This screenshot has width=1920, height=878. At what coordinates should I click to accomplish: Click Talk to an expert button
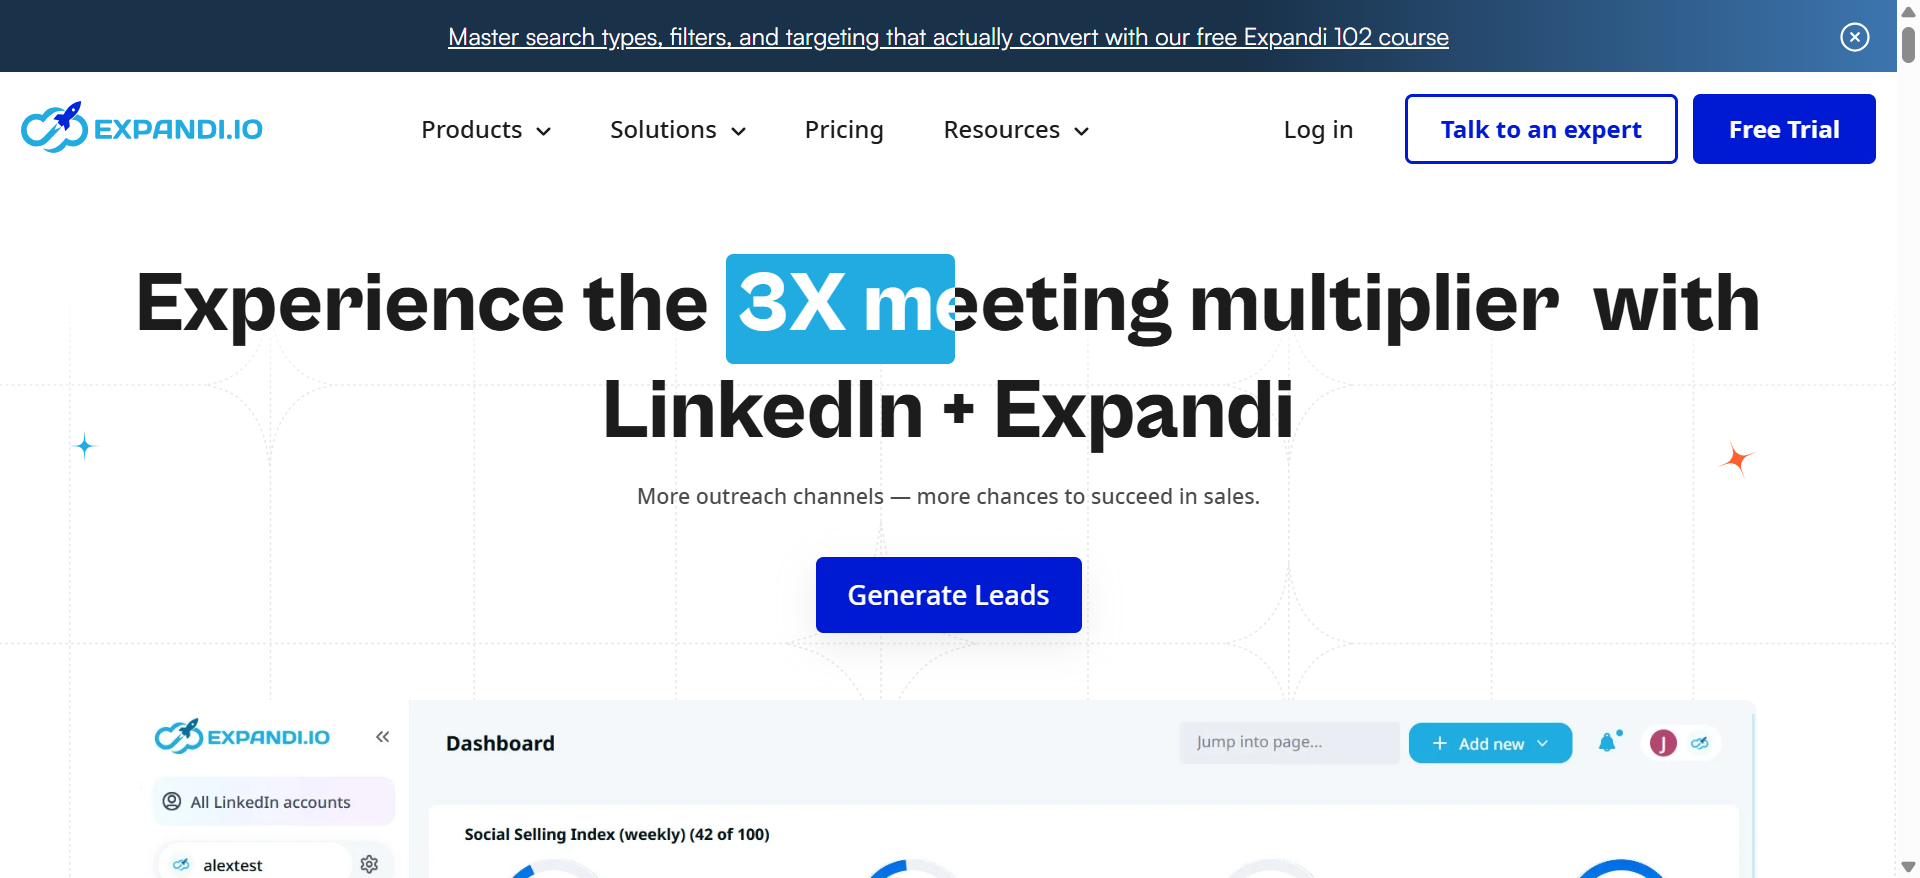(1541, 129)
